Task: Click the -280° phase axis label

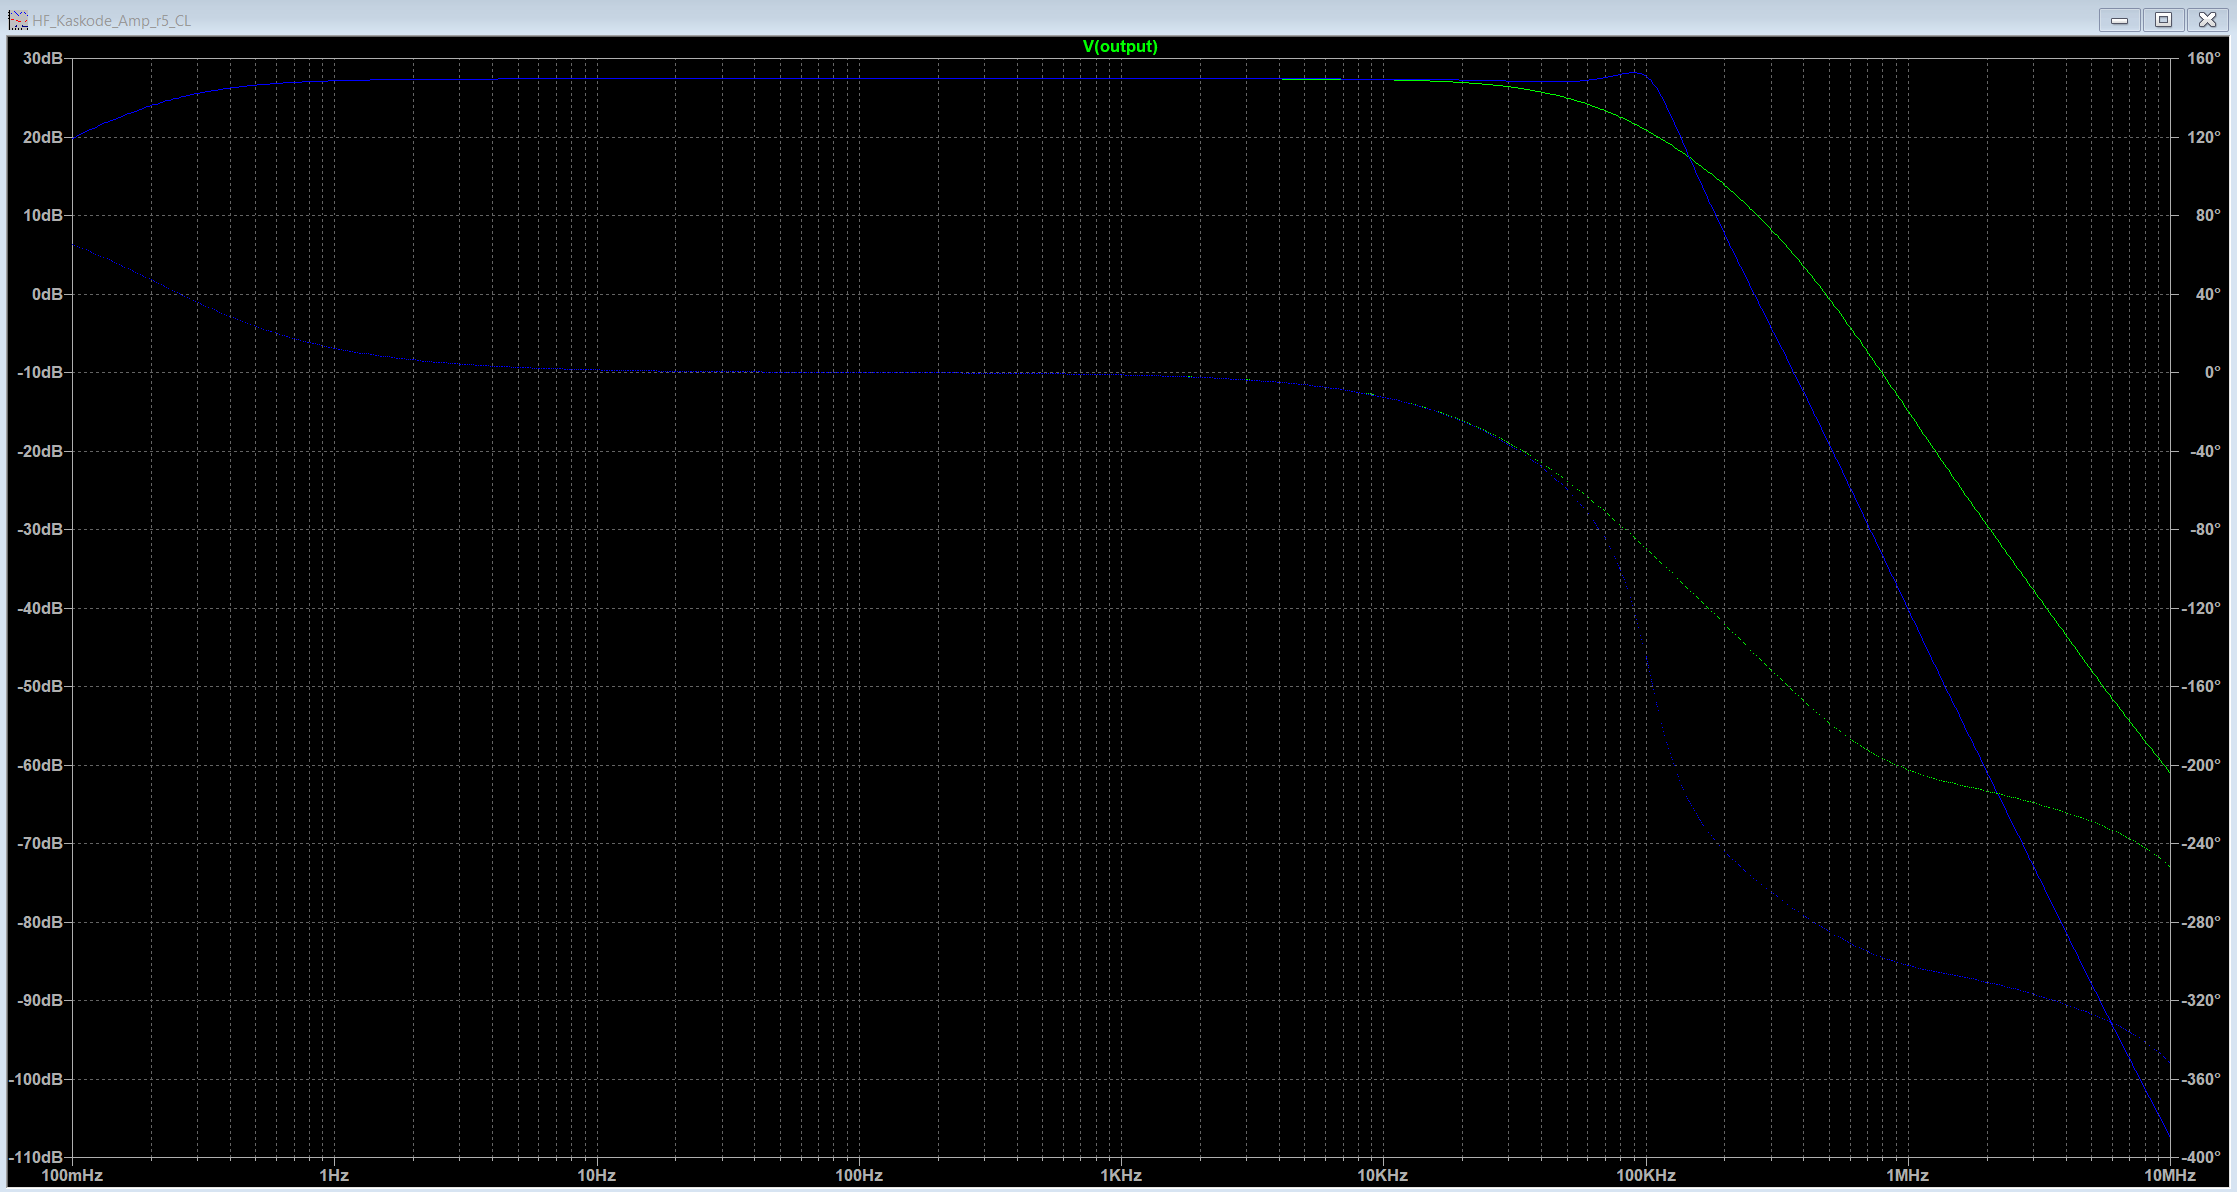Action: coord(2203,922)
